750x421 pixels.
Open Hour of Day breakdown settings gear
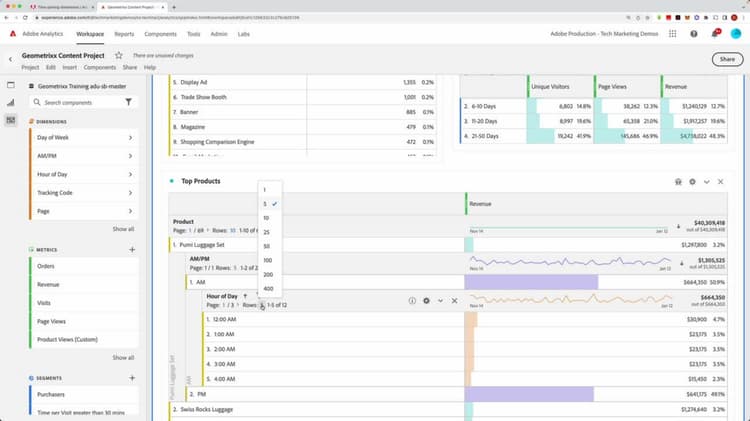[426, 301]
